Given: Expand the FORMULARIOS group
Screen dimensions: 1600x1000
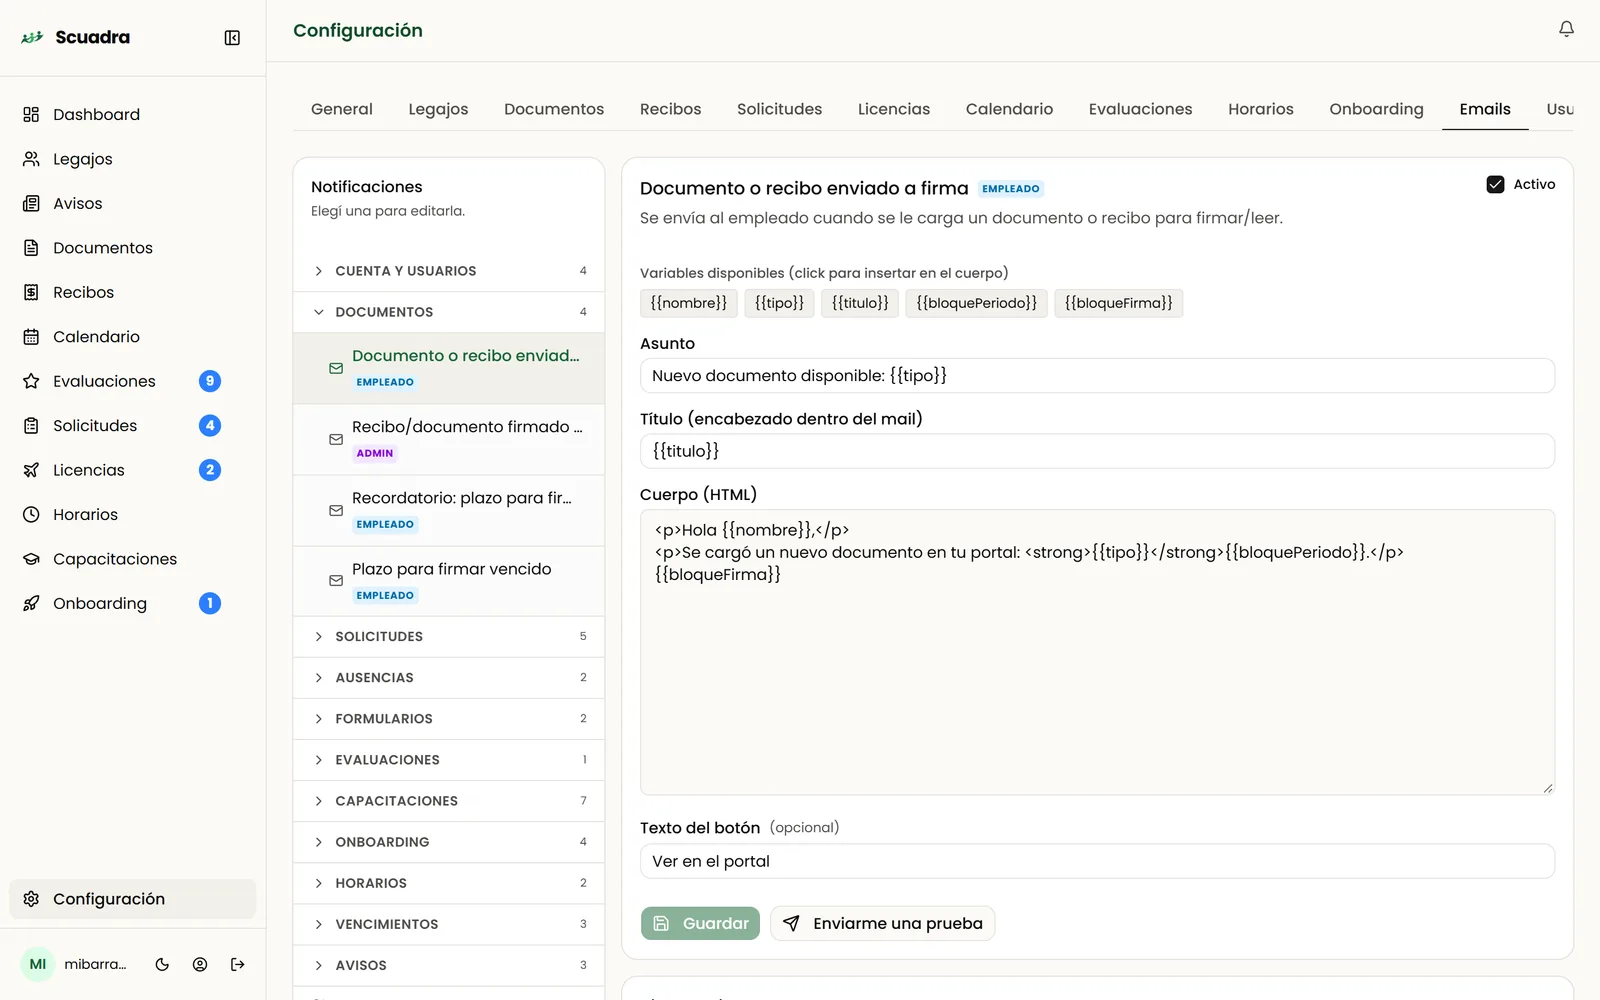Looking at the screenshot, I should [449, 719].
